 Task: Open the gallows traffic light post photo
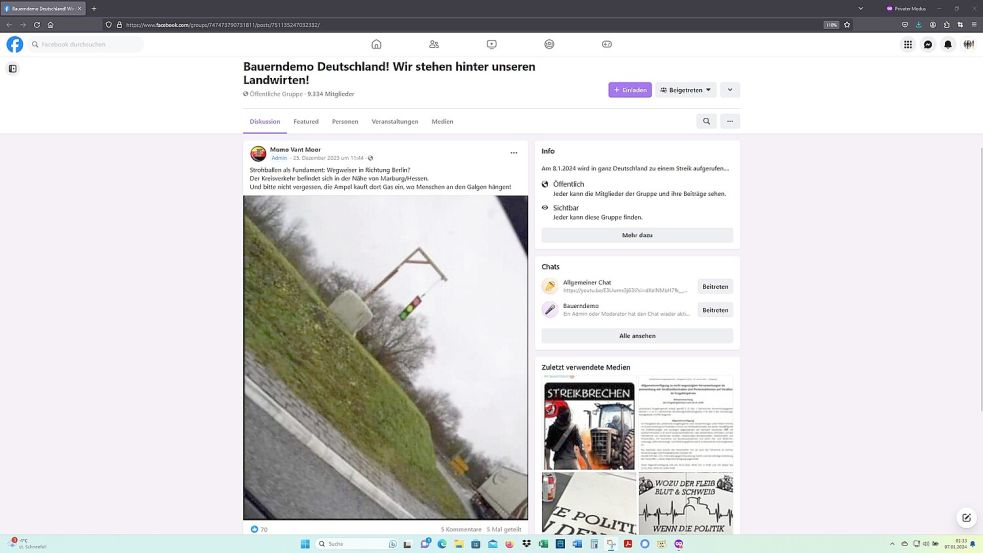click(x=386, y=357)
